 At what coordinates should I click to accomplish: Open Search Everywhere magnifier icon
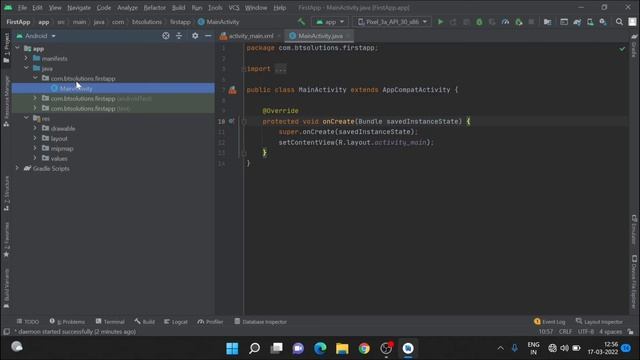pyautogui.click(x=619, y=22)
